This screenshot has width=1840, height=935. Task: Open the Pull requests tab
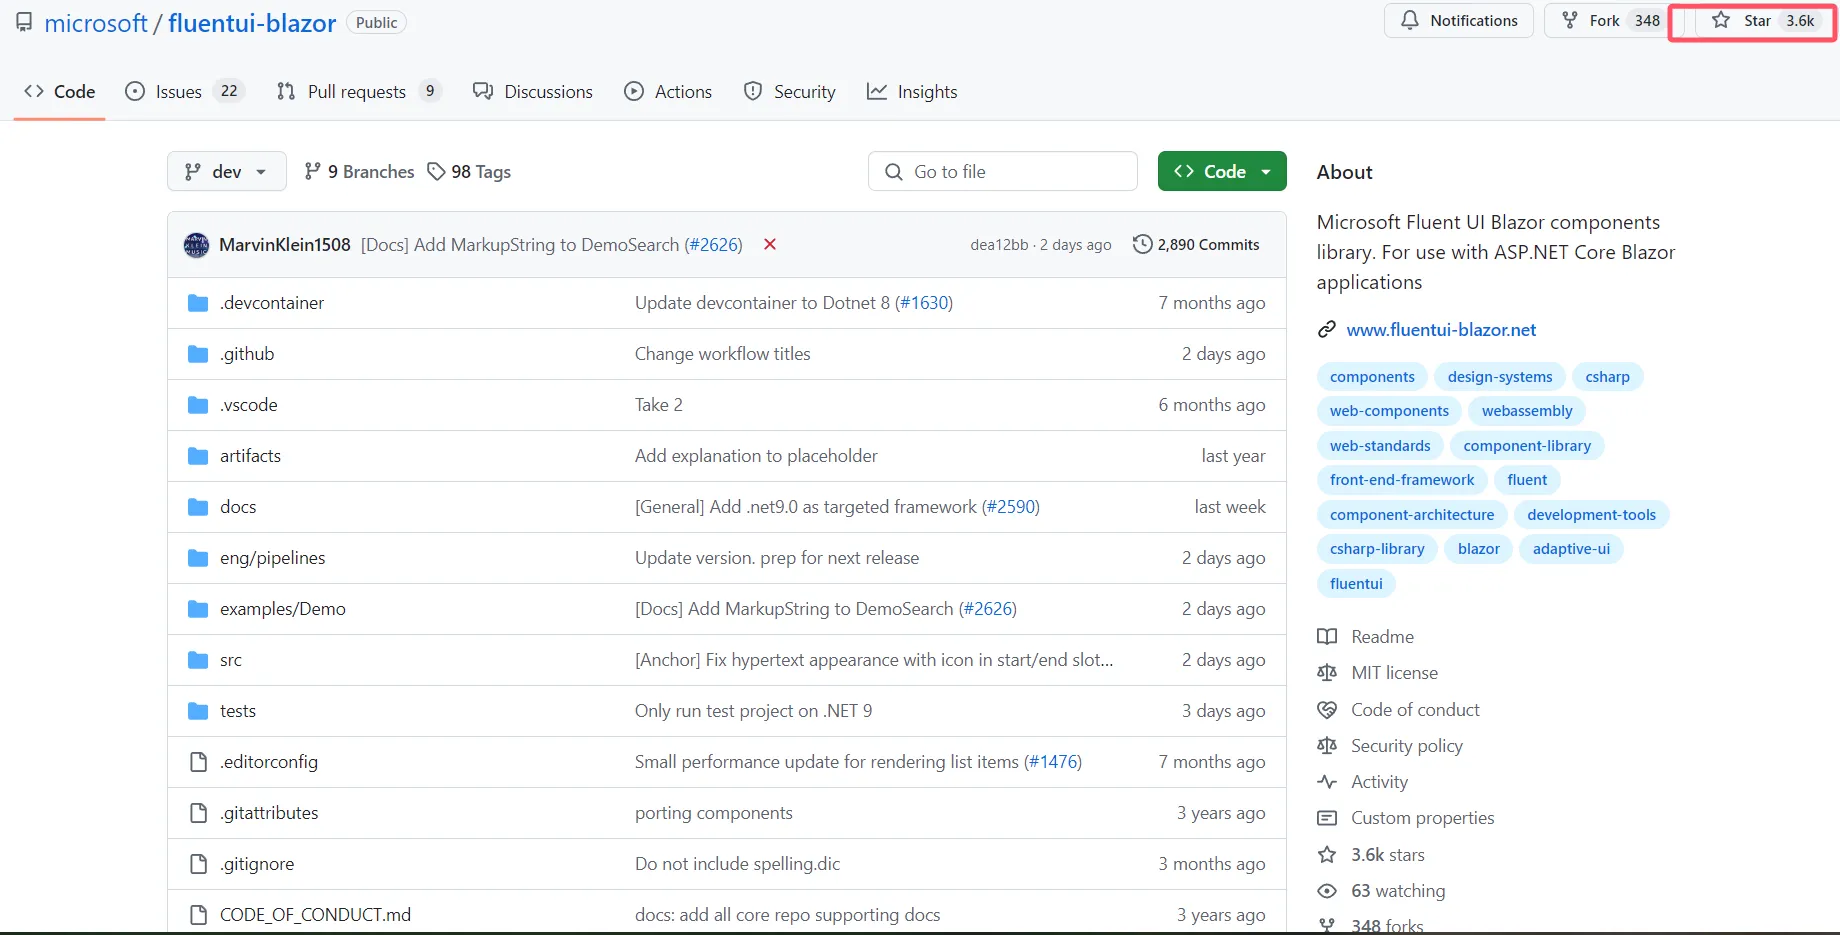point(358,91)
